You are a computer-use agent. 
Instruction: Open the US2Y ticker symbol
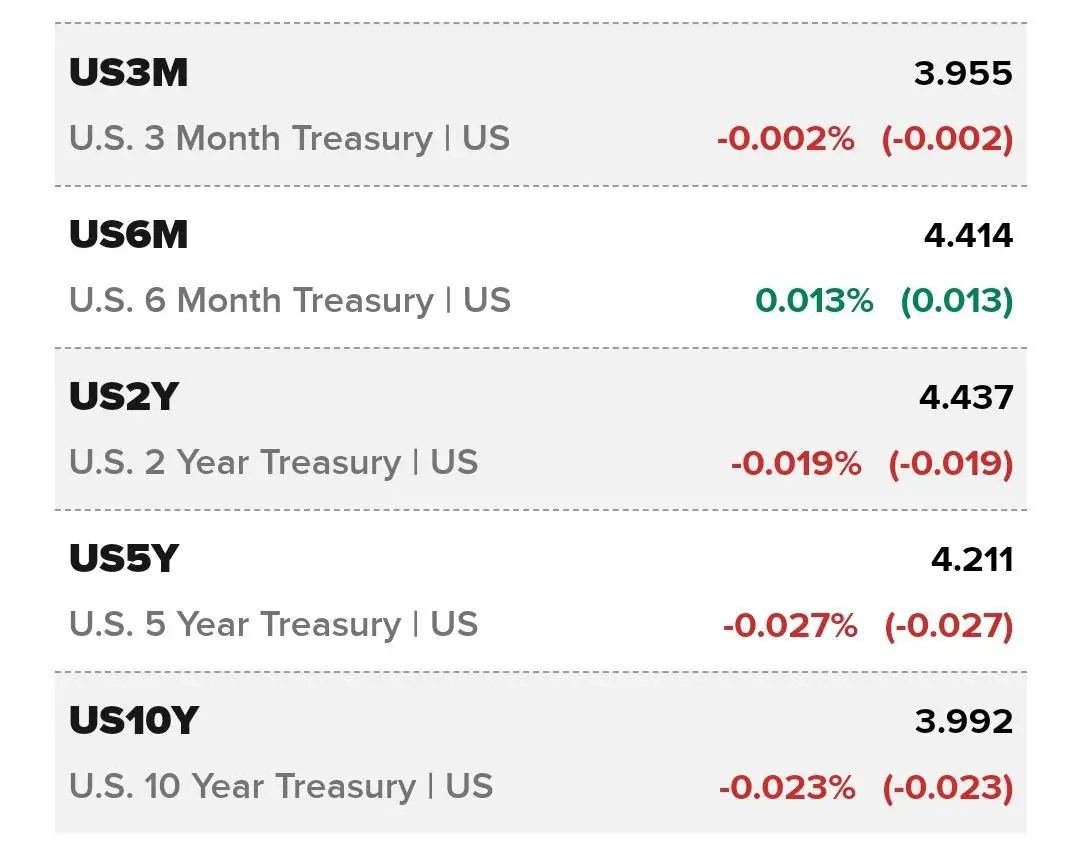click(124, 396)
